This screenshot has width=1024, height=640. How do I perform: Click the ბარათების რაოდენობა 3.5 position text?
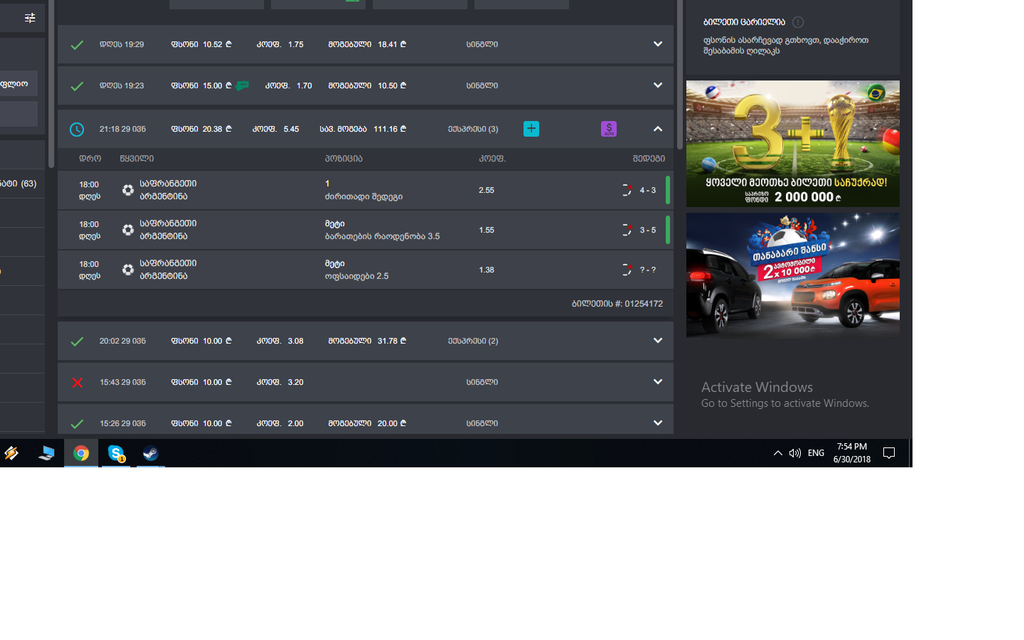[382, 236]
